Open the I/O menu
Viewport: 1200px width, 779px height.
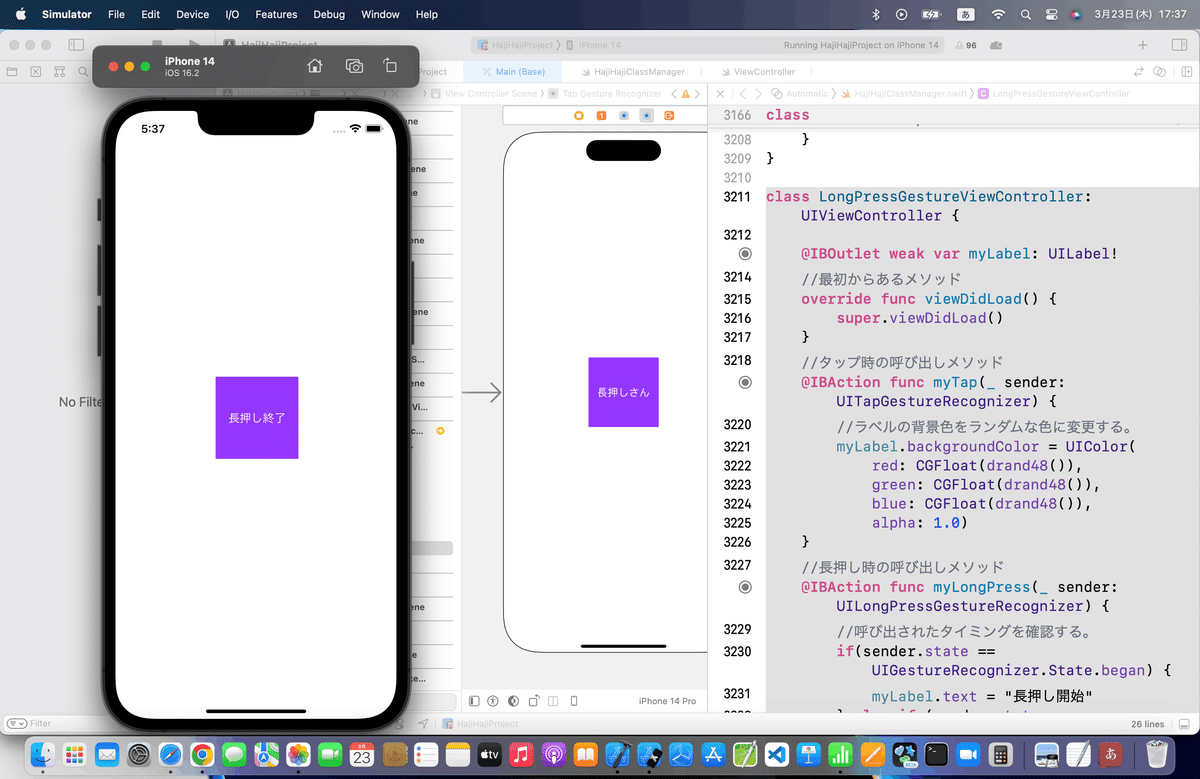click(x=232, y=15)
